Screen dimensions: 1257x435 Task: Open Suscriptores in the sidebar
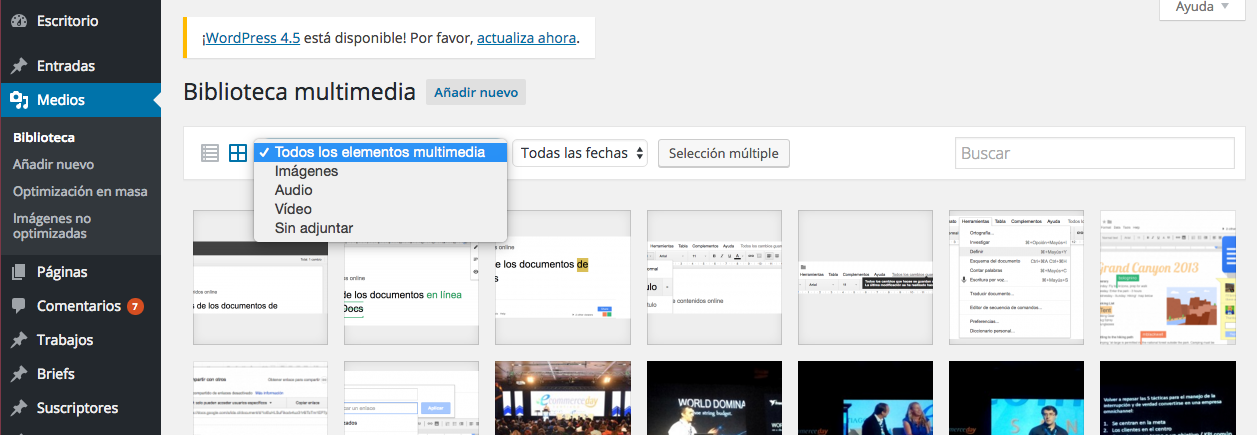click(x=80, y=408)
